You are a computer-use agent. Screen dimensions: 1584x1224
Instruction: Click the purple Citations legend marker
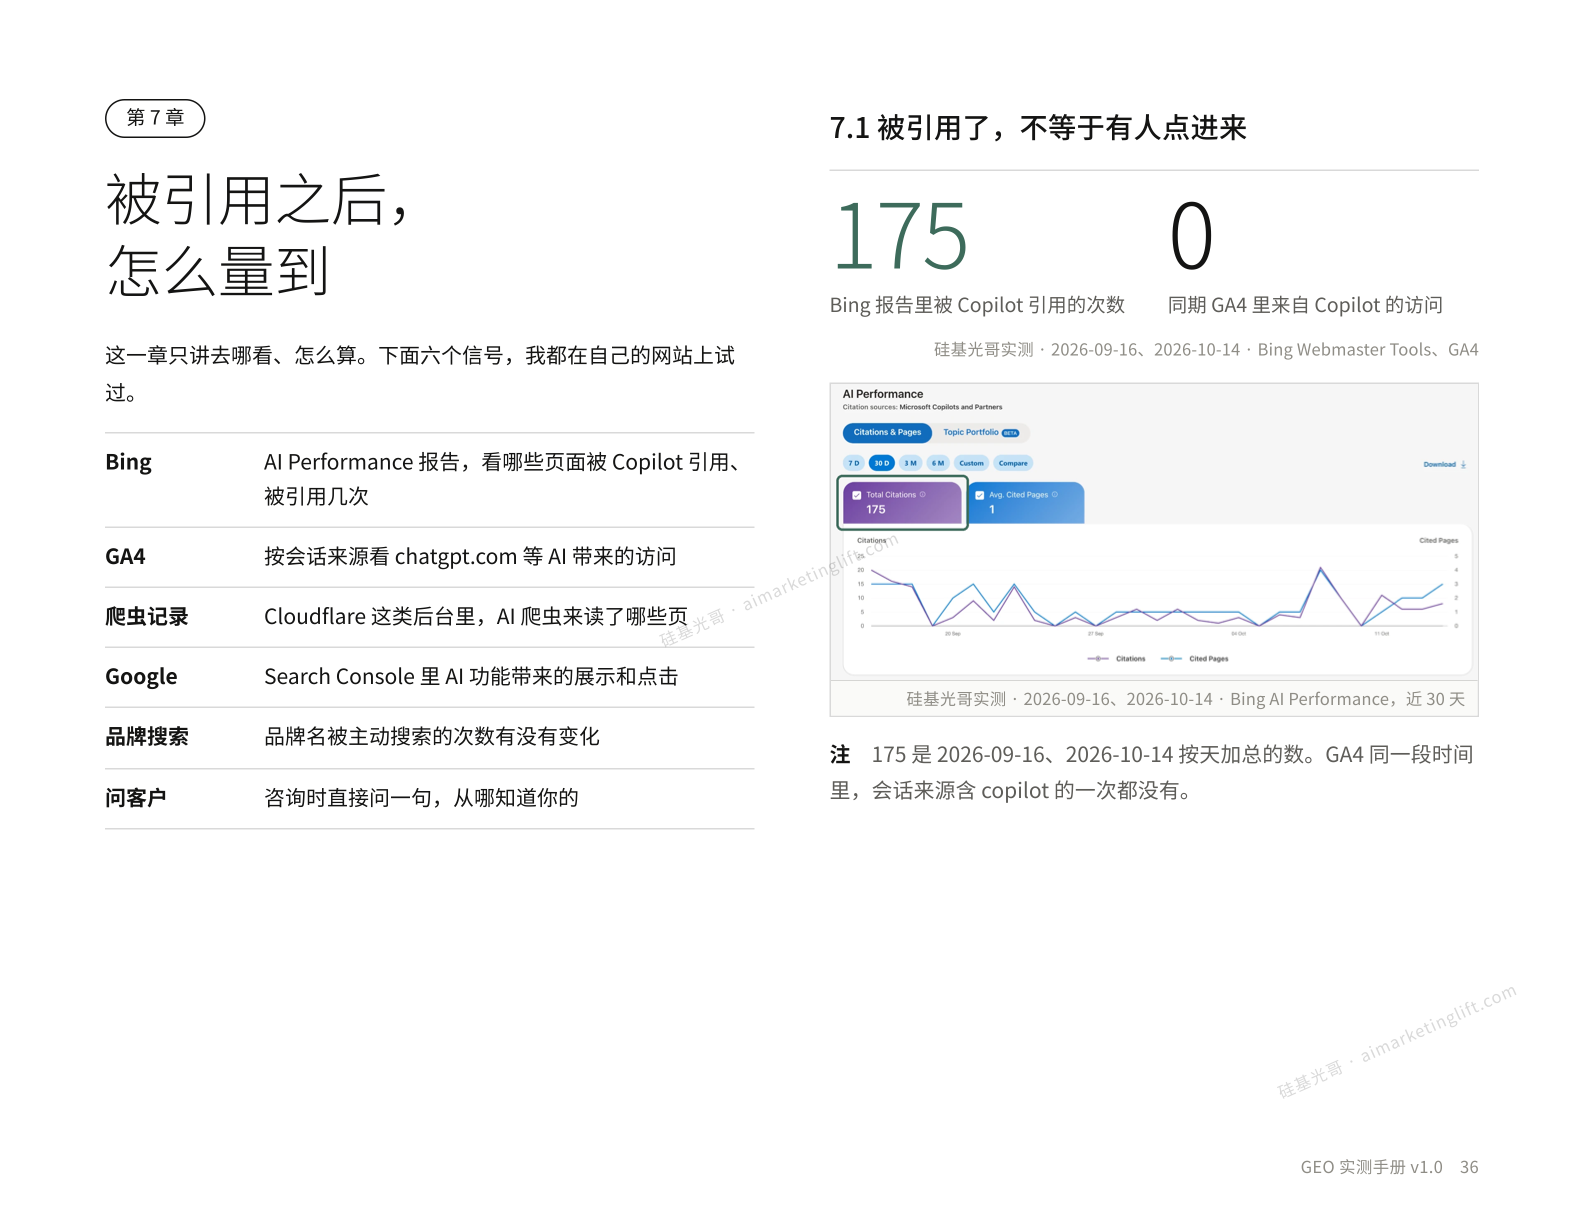coord(1098,659)
